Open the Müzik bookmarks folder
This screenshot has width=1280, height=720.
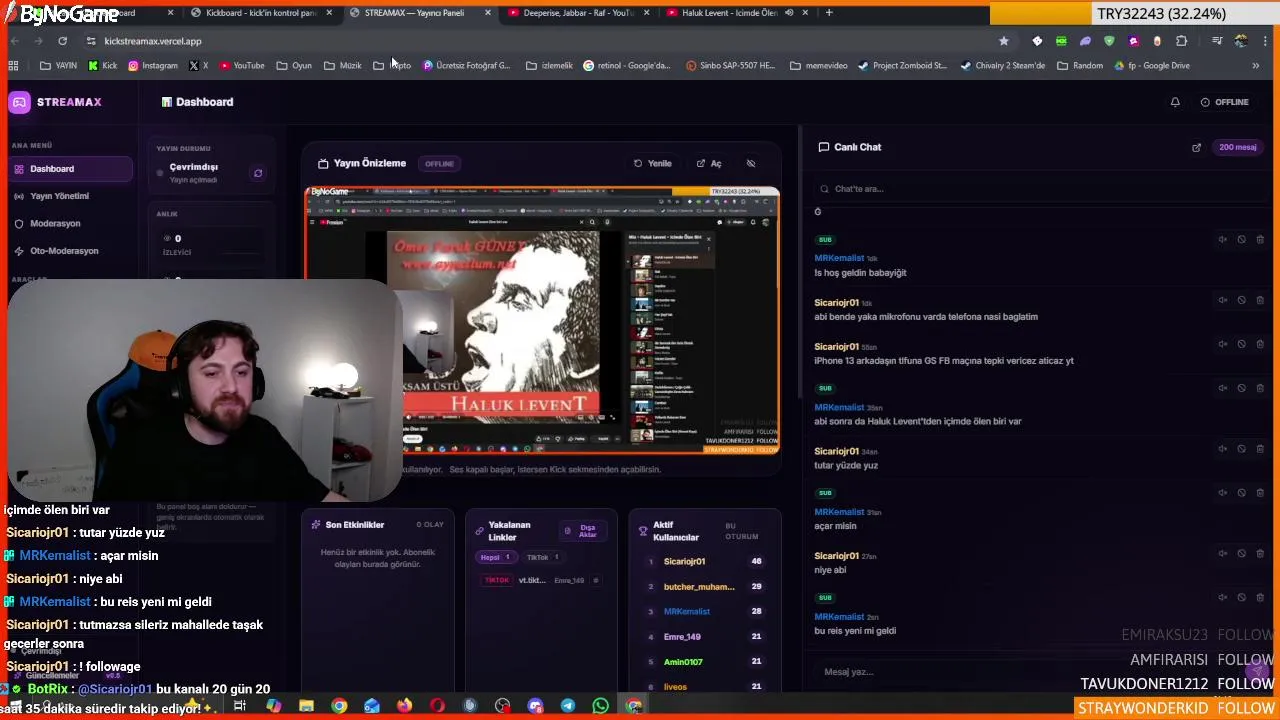pos(343,66)
